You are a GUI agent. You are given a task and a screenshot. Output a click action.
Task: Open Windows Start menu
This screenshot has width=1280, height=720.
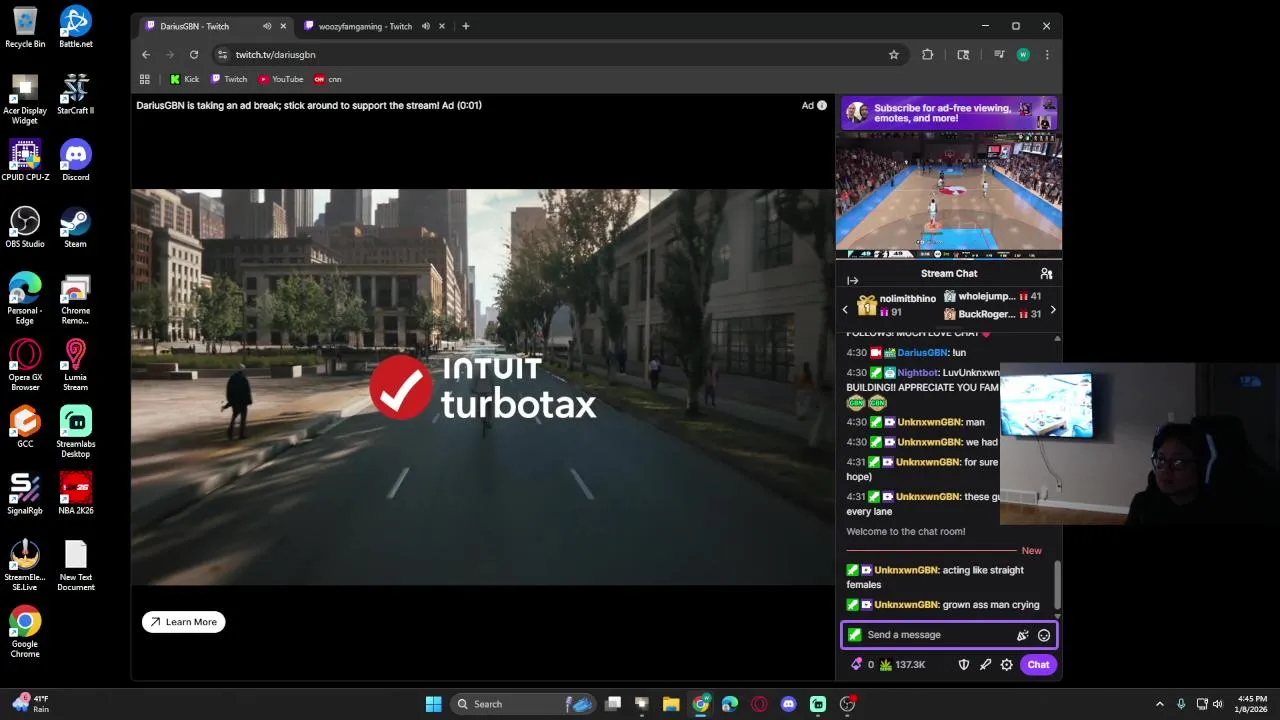[x=433, y=704]
